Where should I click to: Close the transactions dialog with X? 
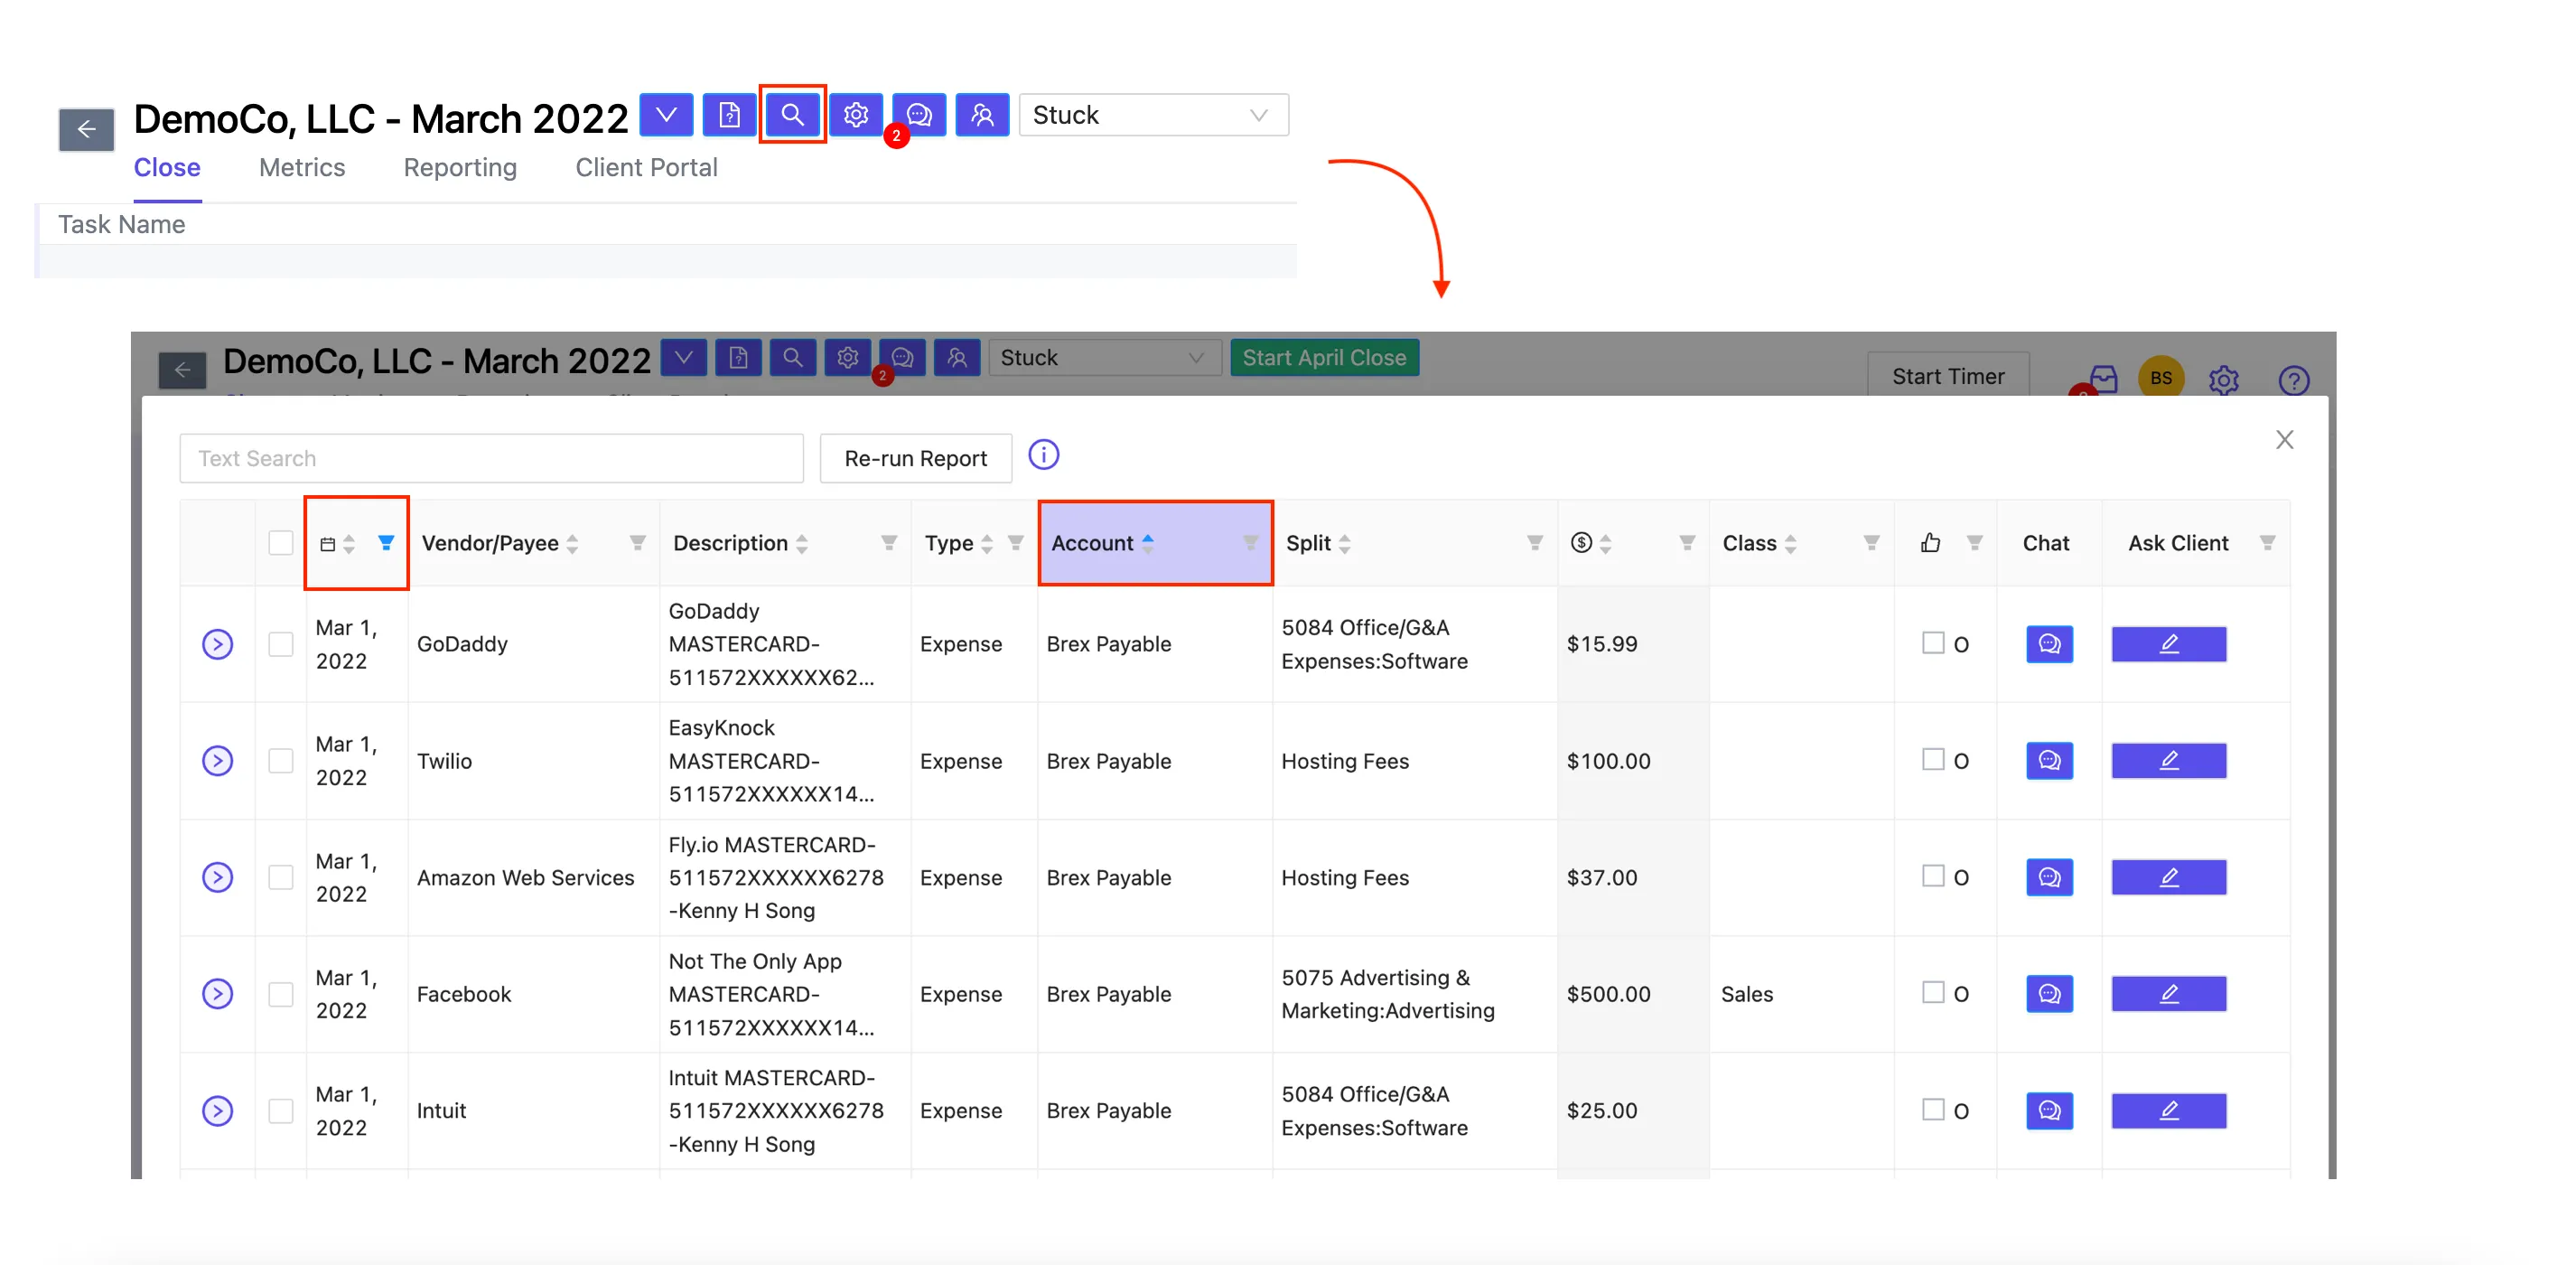2285,440
